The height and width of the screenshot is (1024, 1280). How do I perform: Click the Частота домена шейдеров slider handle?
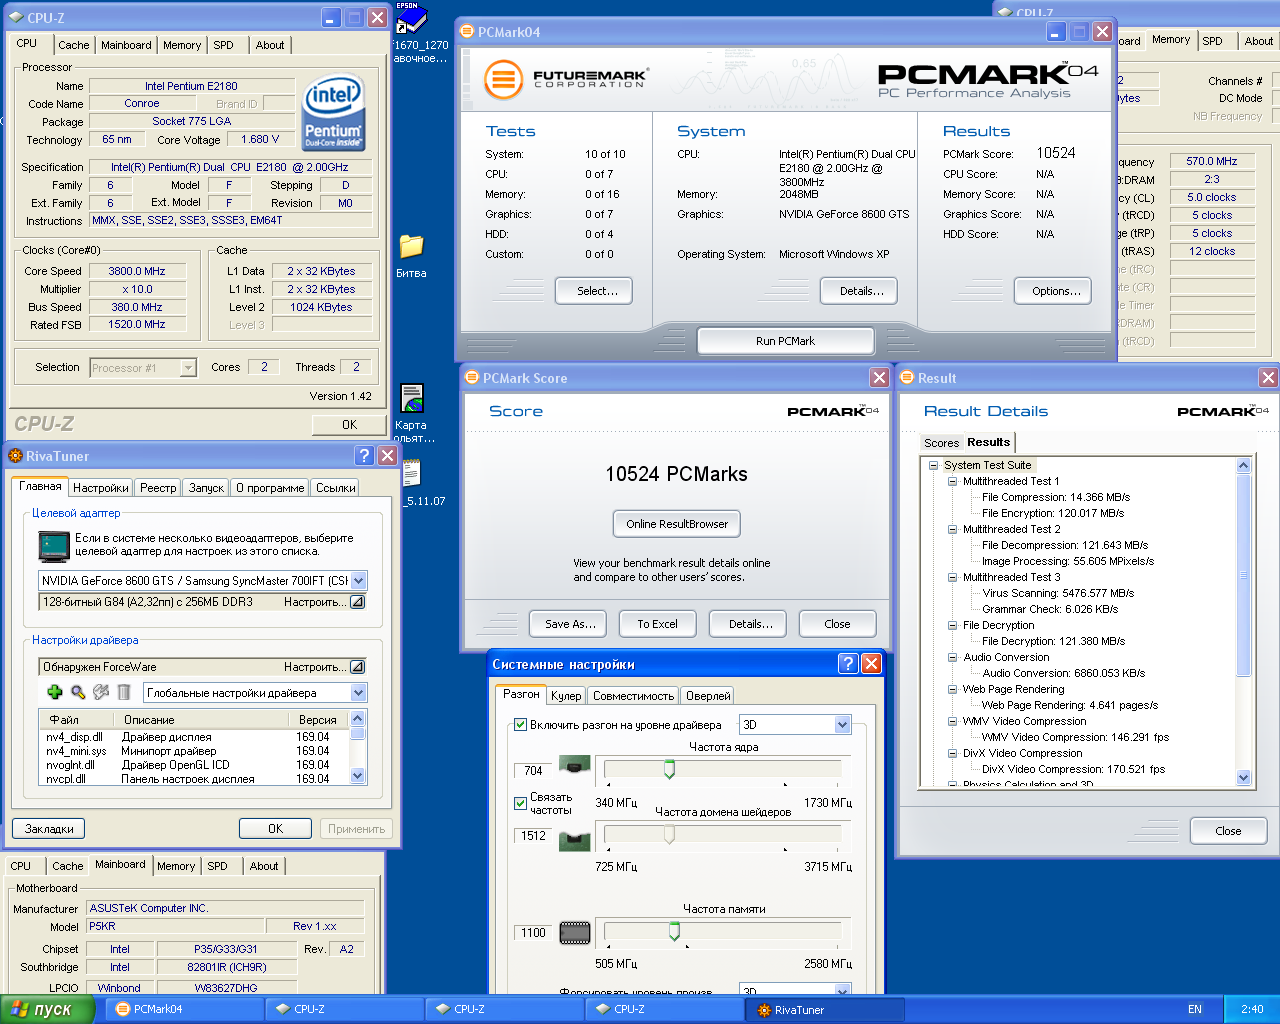(x=669, y=834)
